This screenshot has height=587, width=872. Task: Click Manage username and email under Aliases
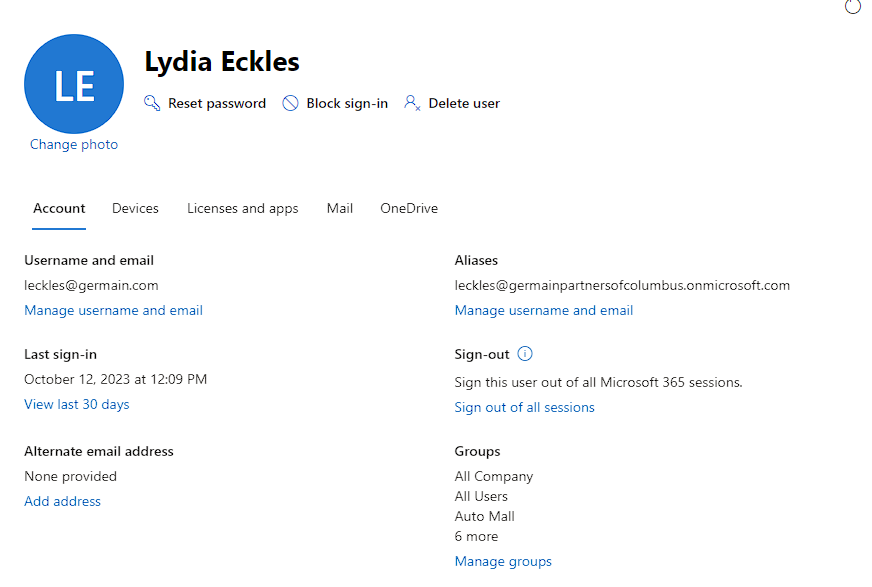tap(544, 310)
